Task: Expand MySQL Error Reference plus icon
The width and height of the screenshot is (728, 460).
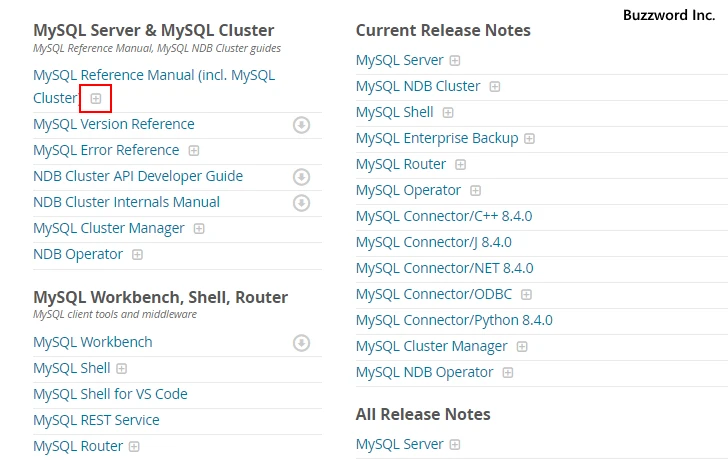Action: coord(194,151)
